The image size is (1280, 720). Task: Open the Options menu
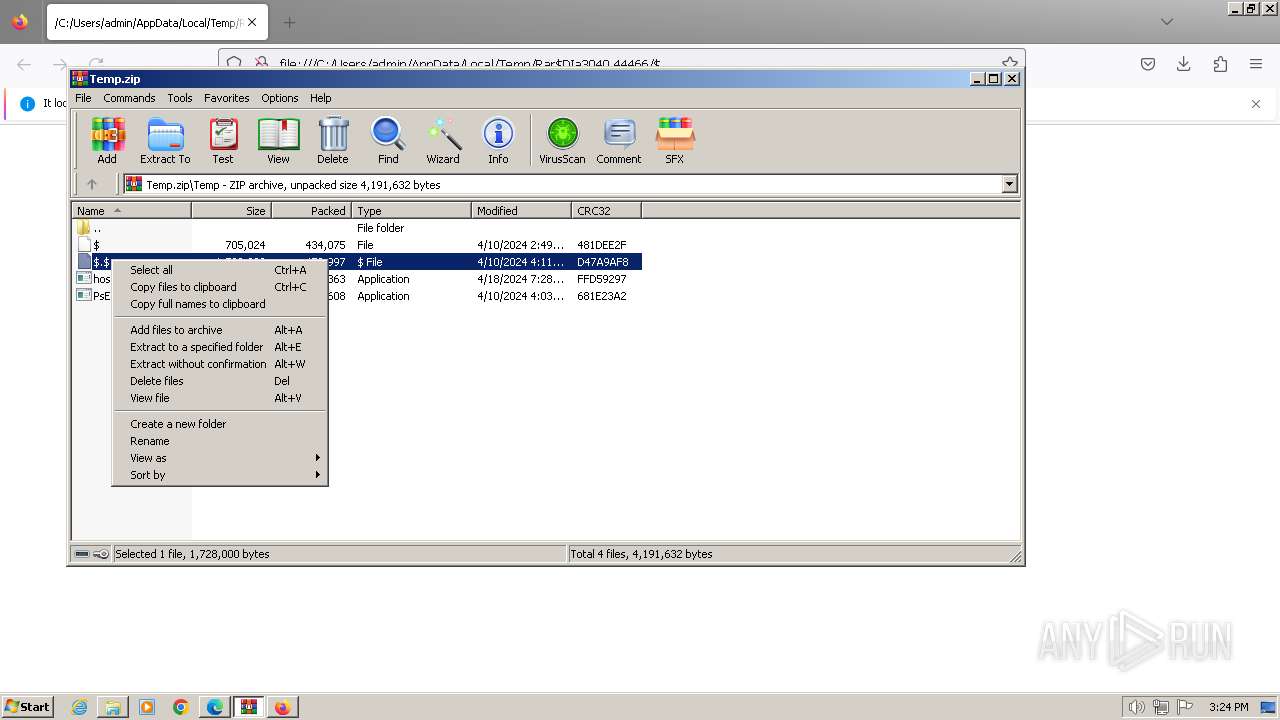pos(280,98)
